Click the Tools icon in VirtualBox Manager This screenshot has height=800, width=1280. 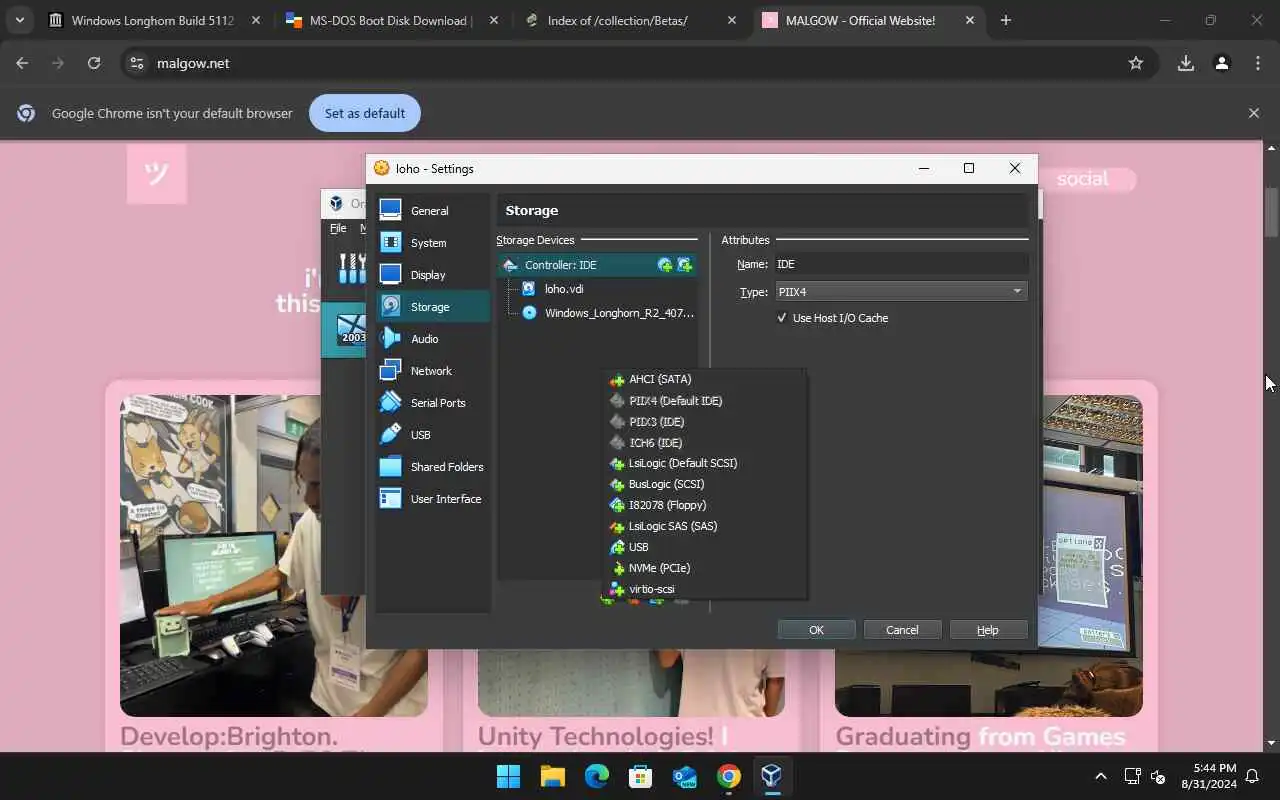pyautogui.click(x=351, y=268)
